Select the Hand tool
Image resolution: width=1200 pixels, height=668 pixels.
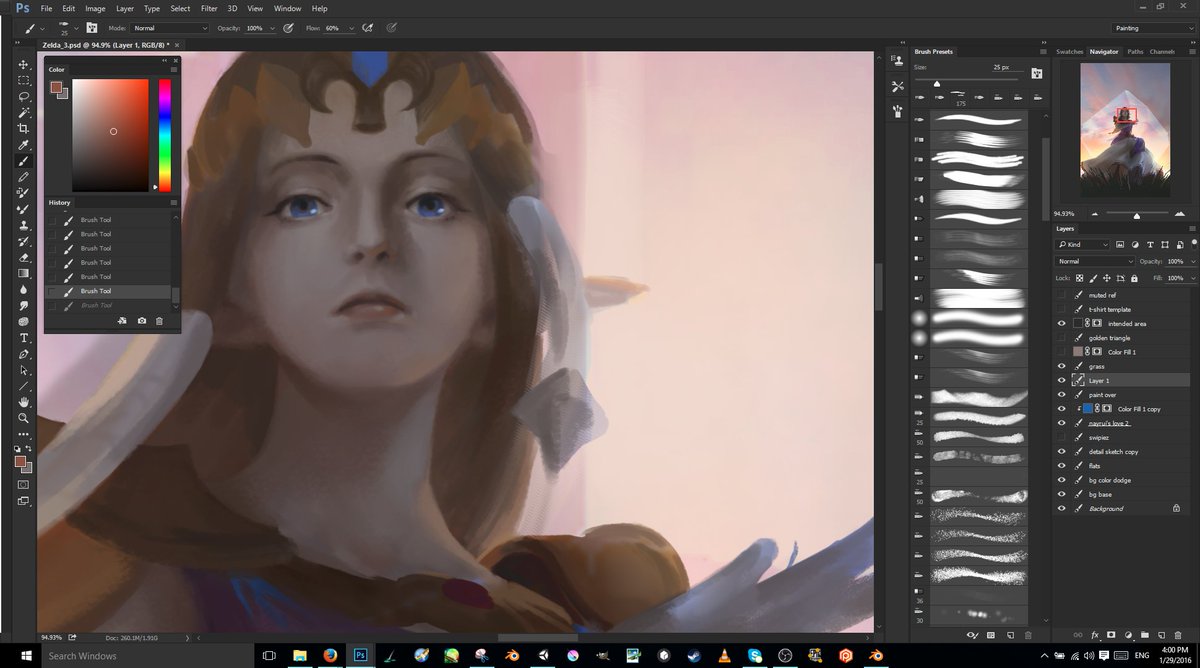pos(23,402)
